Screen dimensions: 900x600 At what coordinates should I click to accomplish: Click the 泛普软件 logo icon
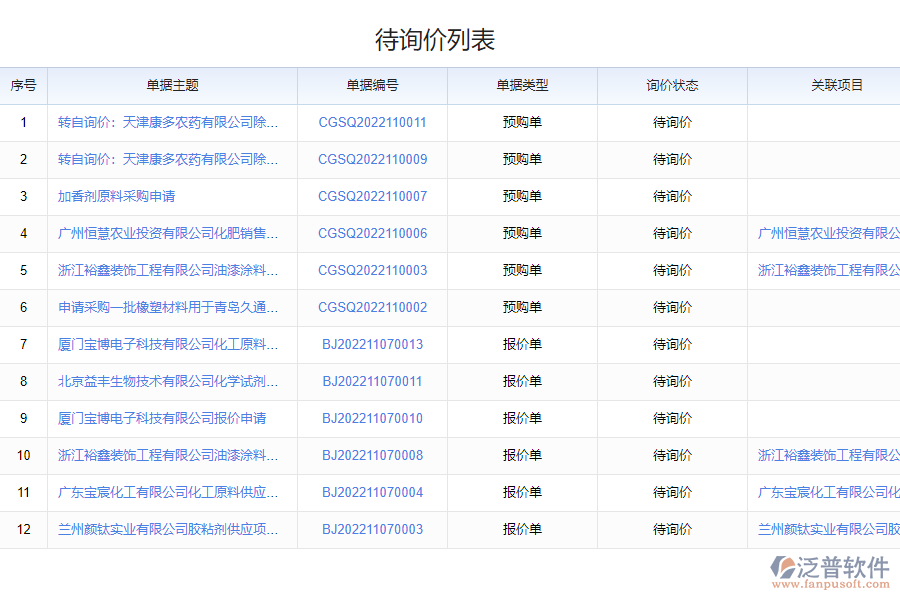pos(782,567)
